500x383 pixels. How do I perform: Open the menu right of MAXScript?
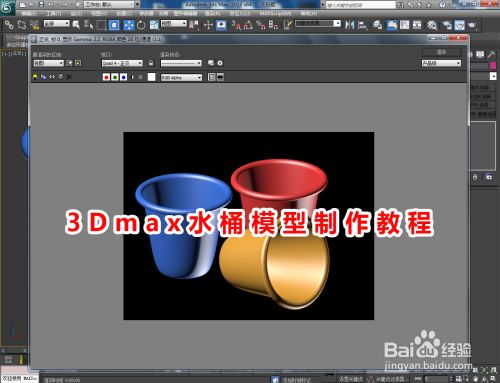(309, 13)
